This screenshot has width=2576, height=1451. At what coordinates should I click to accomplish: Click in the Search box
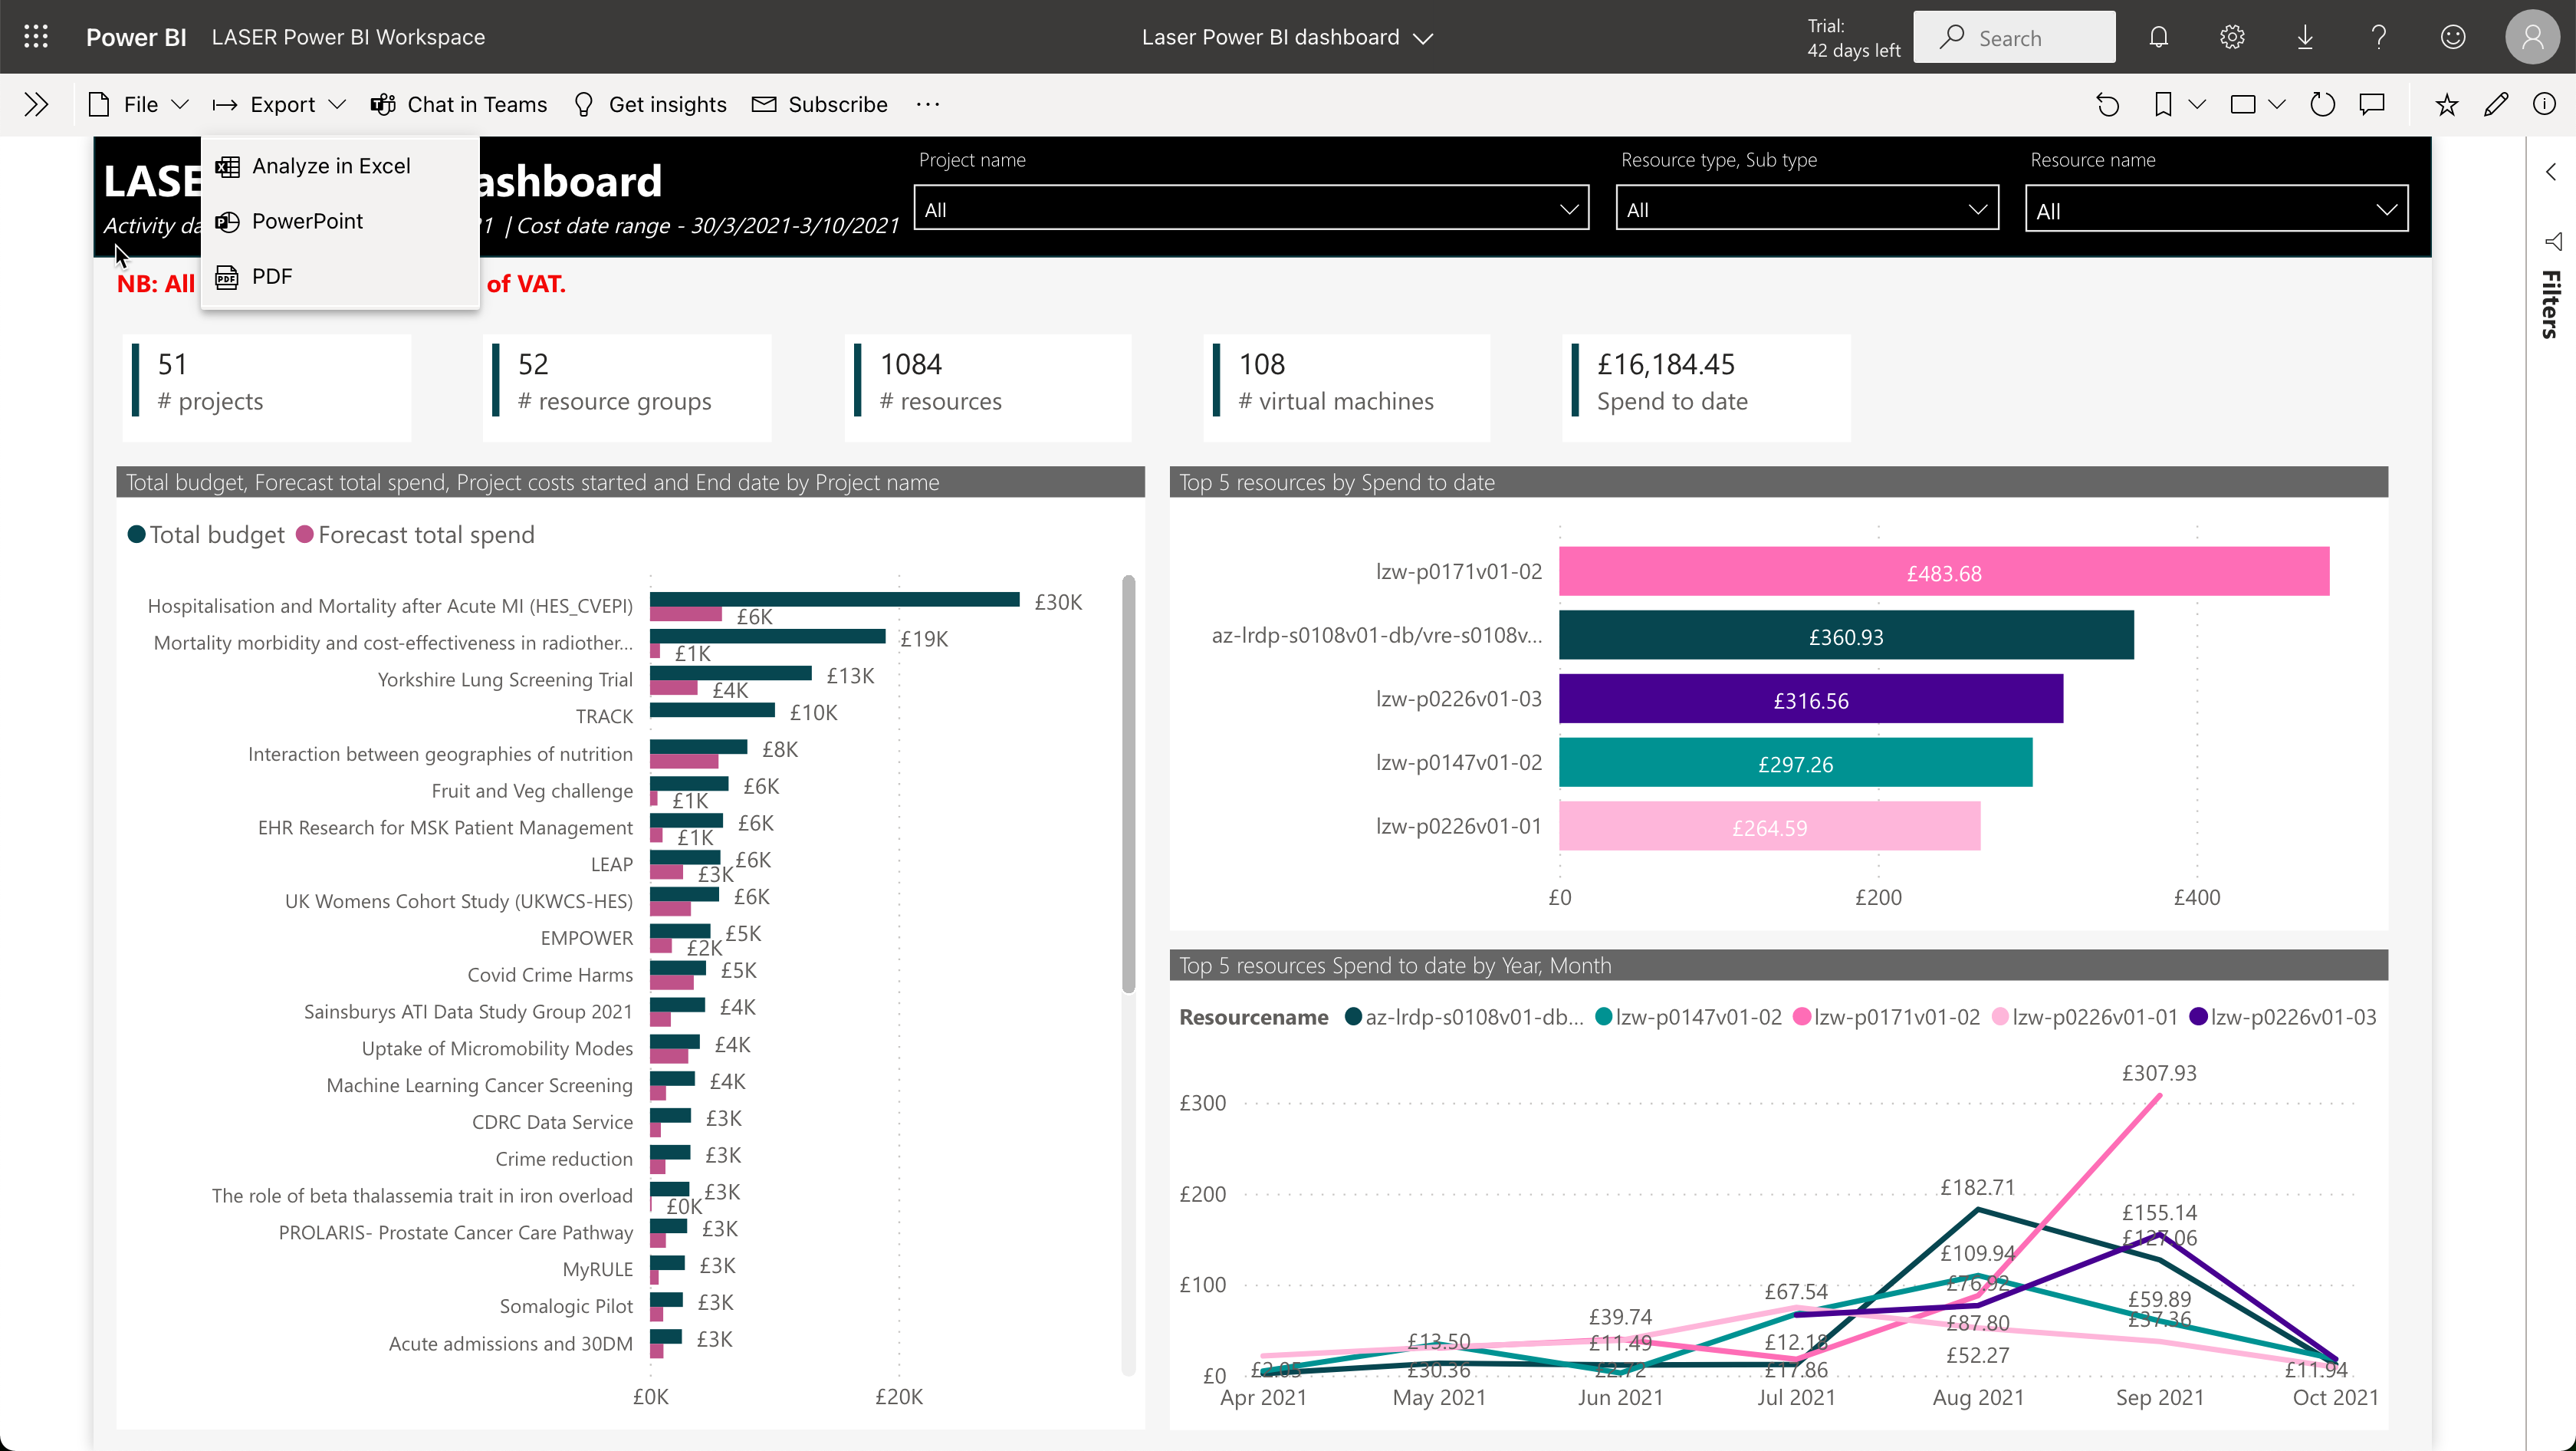pos(2013,37)
